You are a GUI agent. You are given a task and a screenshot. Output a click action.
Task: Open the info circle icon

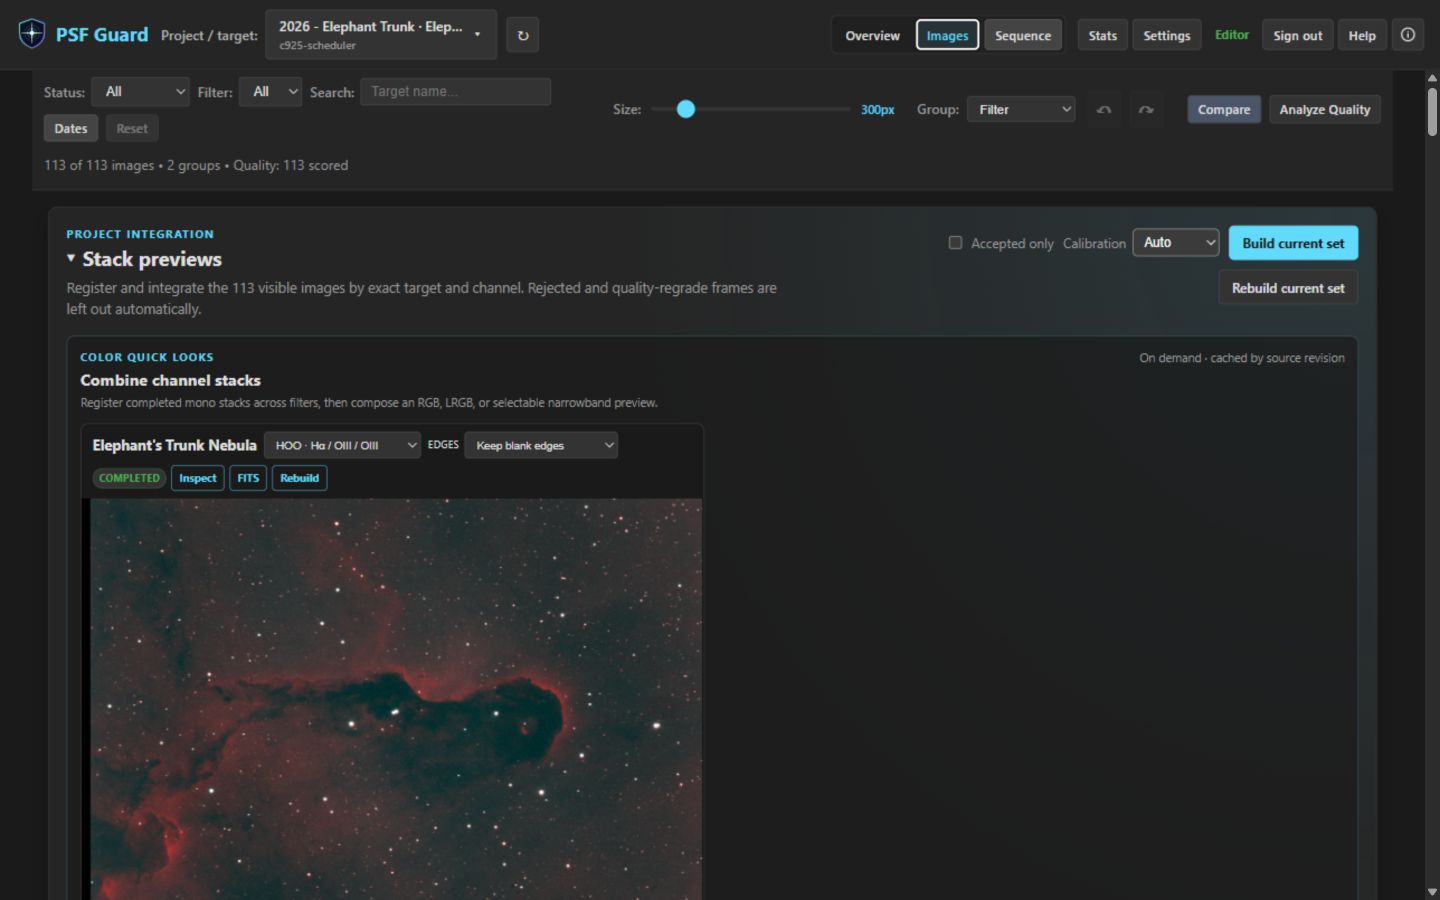1408,35
